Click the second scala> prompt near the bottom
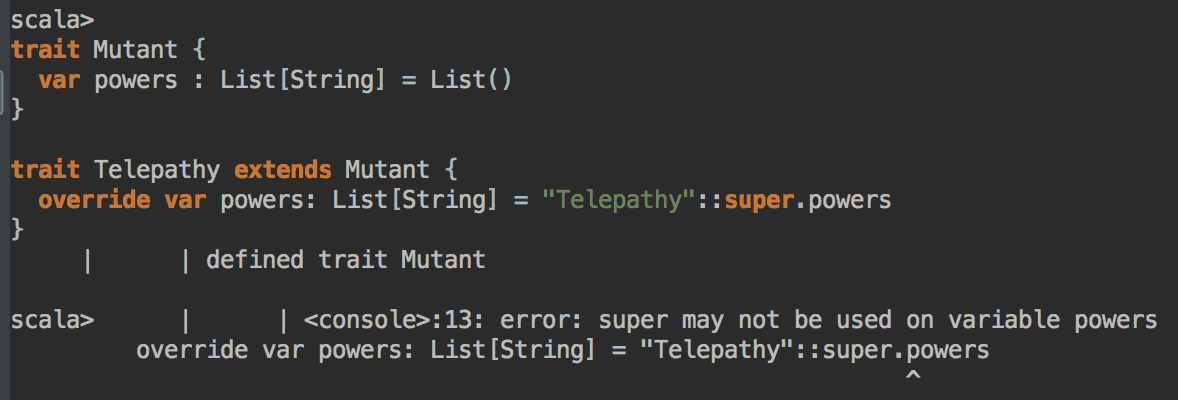Image resolution: width=1178 pixels, height=400 pixels. click(x=52, y=321)
